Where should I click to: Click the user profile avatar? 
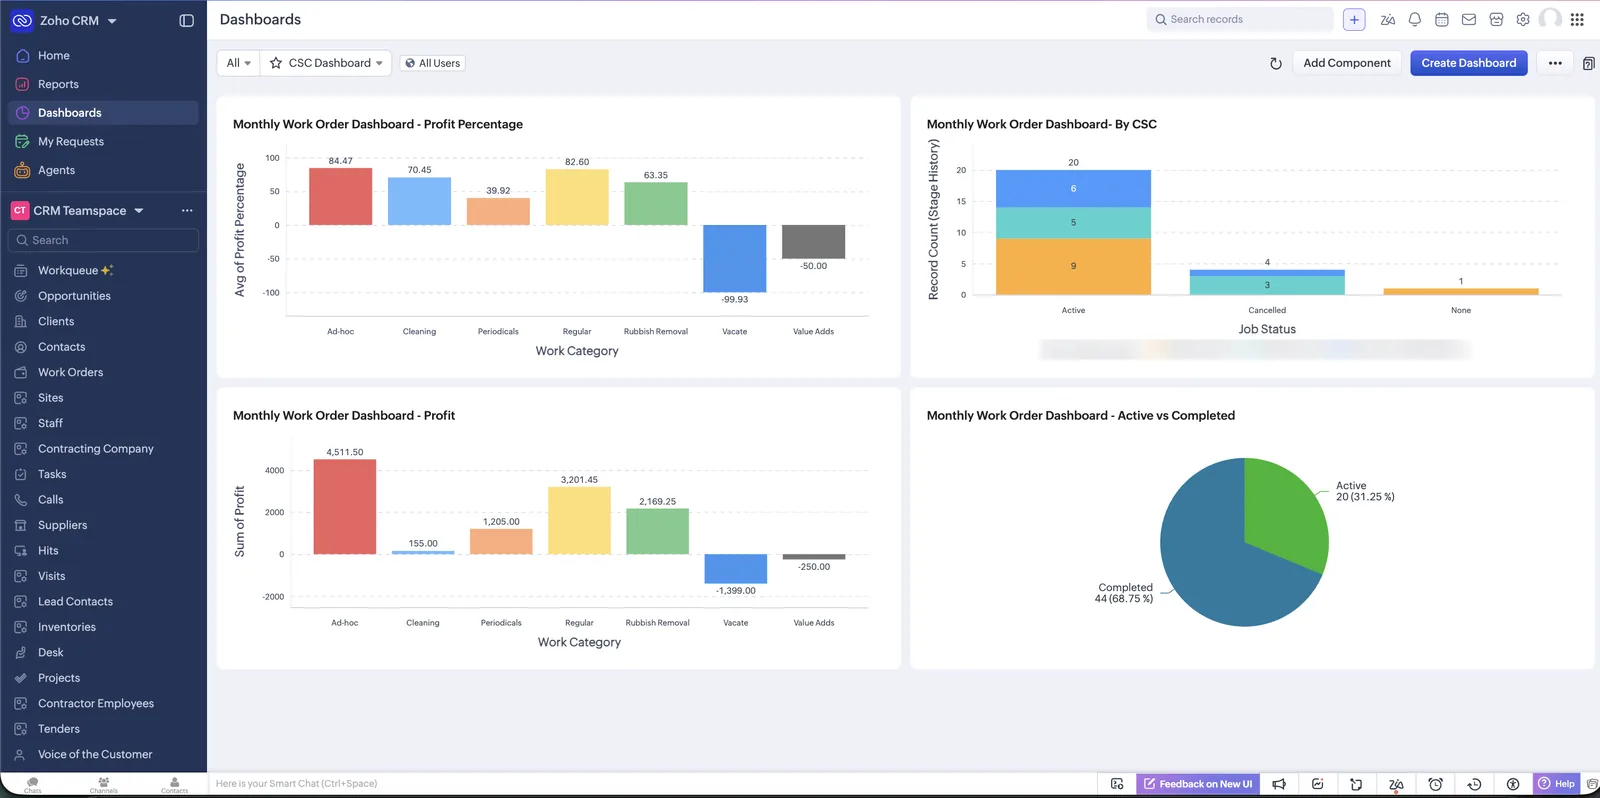(1550, 18)
